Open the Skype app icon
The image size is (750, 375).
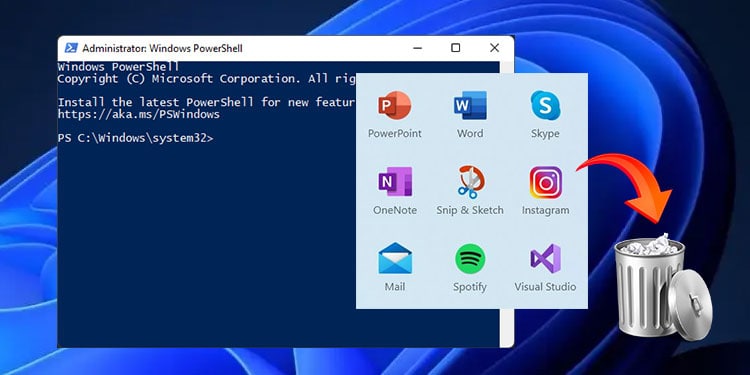coord(545,106)
